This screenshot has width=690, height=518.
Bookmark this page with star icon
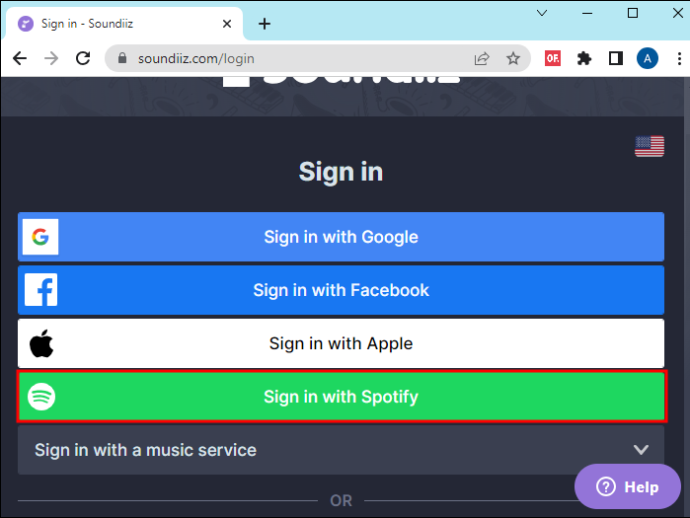click(513, 59)
